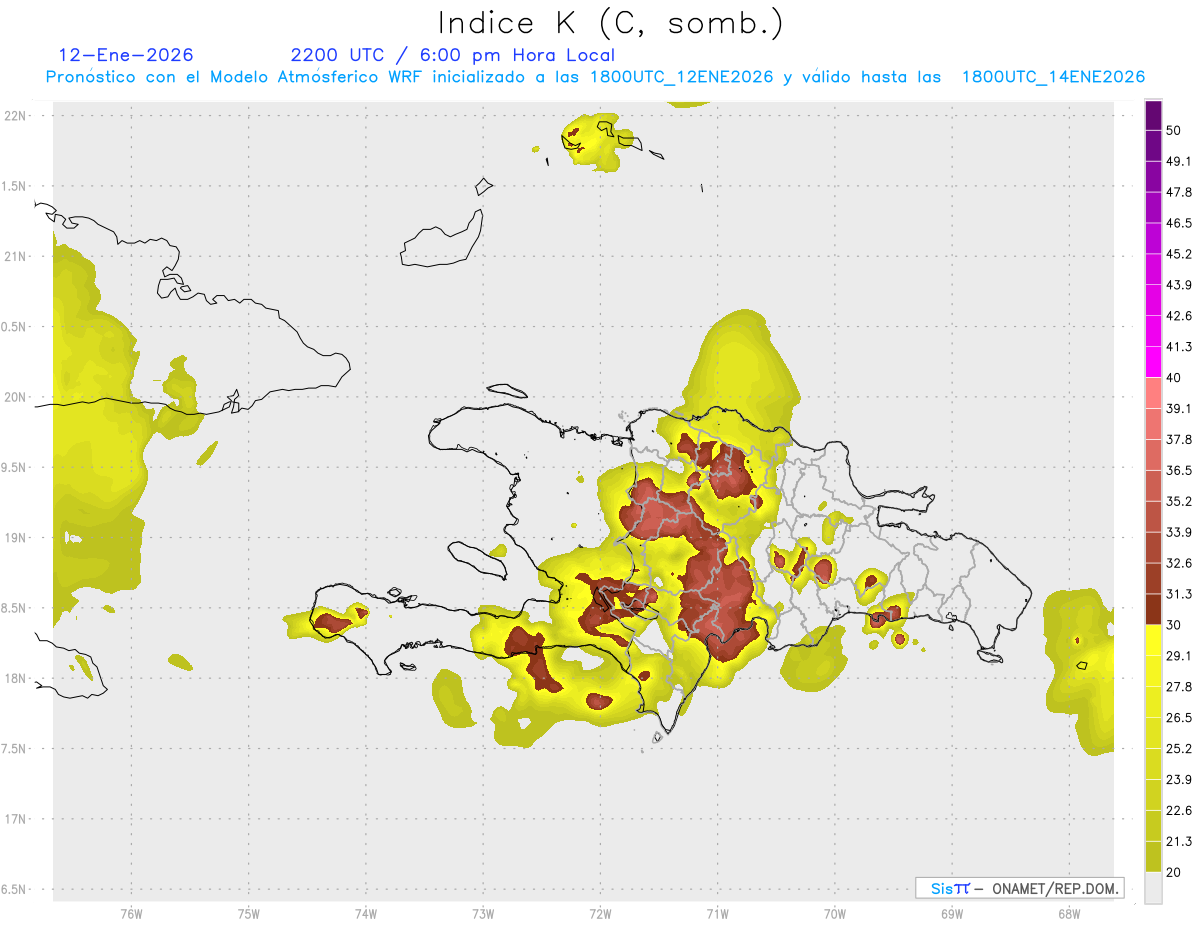This screenshot has width=1200, height=927.
Task: Click the legend value "37.8"
Action: tap(1179, 440)
